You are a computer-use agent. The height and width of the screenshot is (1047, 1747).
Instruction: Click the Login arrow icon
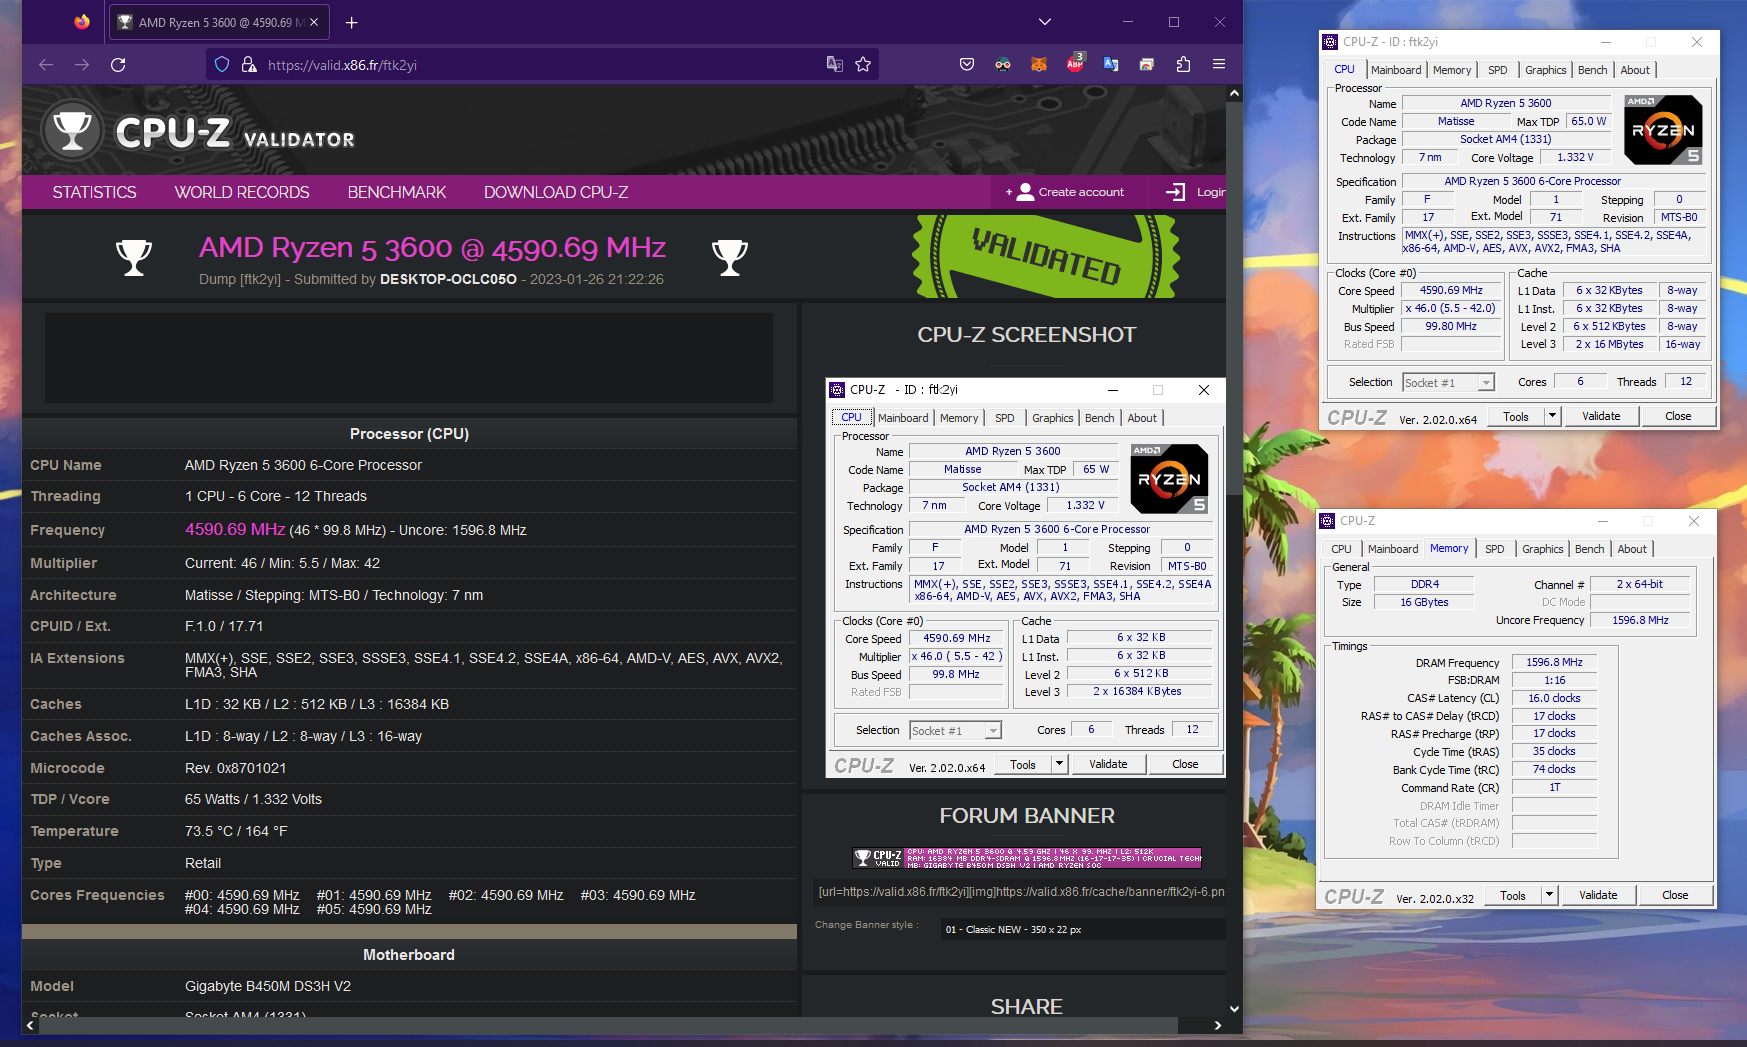1176,192
